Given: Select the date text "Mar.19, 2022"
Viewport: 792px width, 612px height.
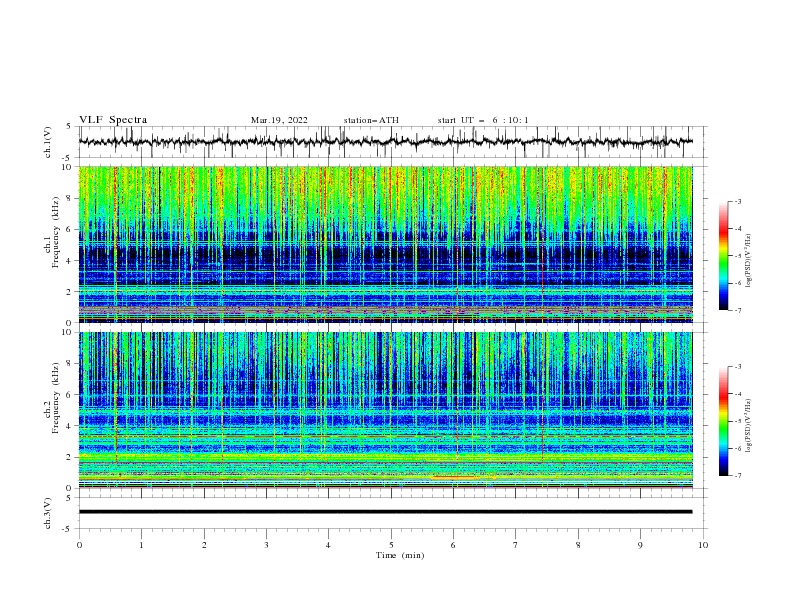Looking at the screenshot, I should click(279, 120).
